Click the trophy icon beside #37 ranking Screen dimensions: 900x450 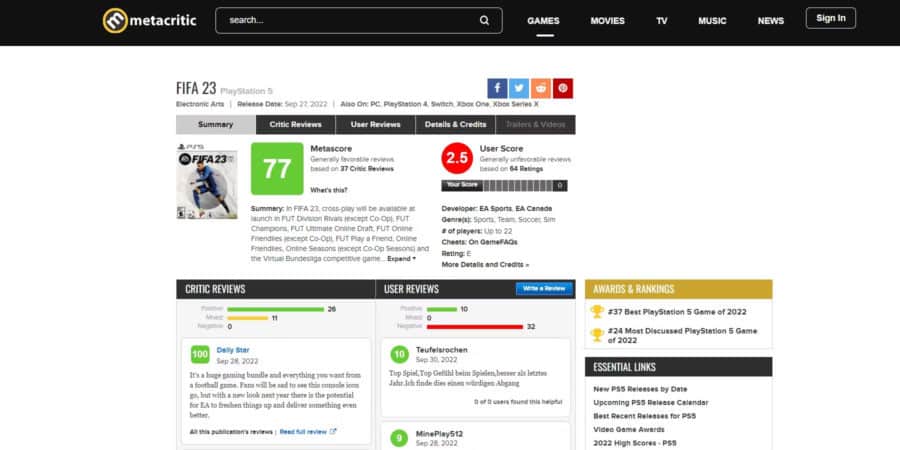[597, 312]
